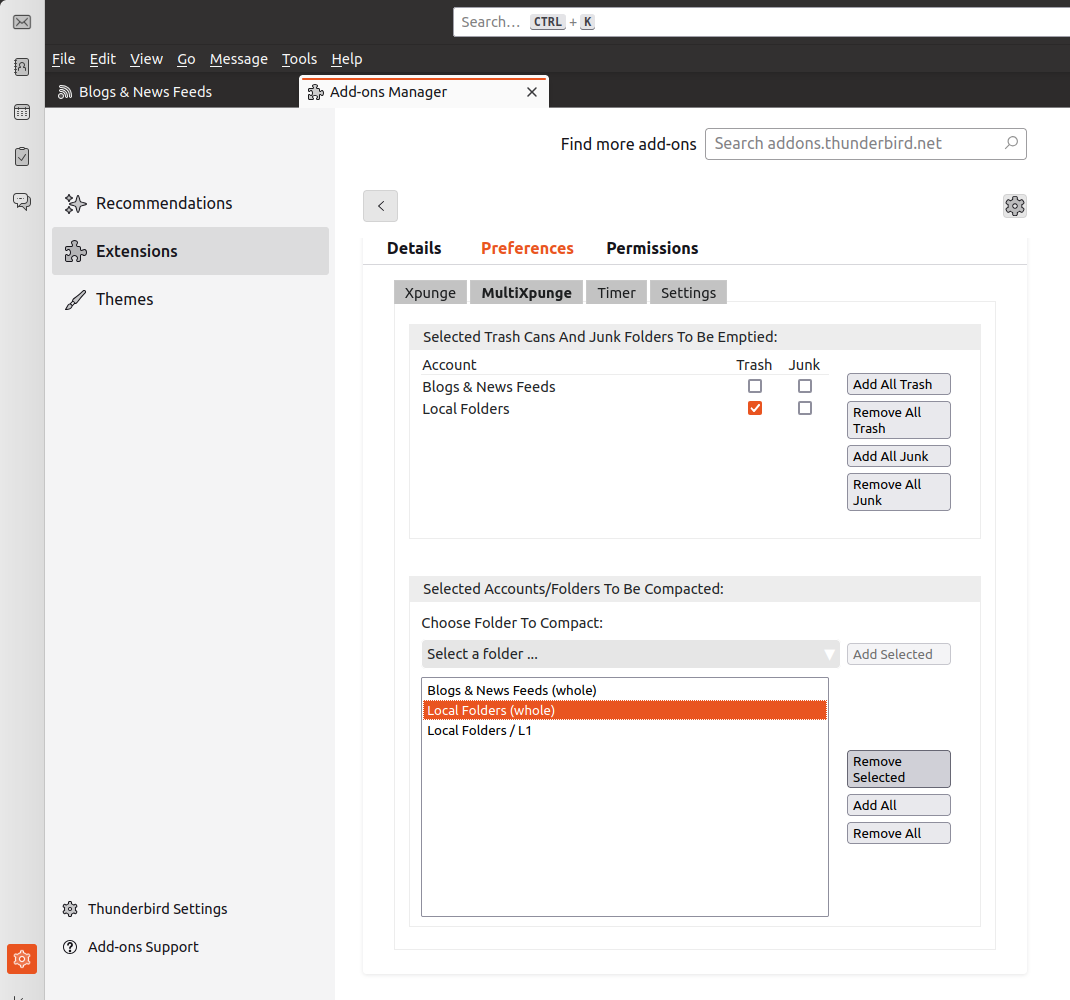Click the Themes paintbrush icon
1070x1000 pixels.
coord(75,299)
